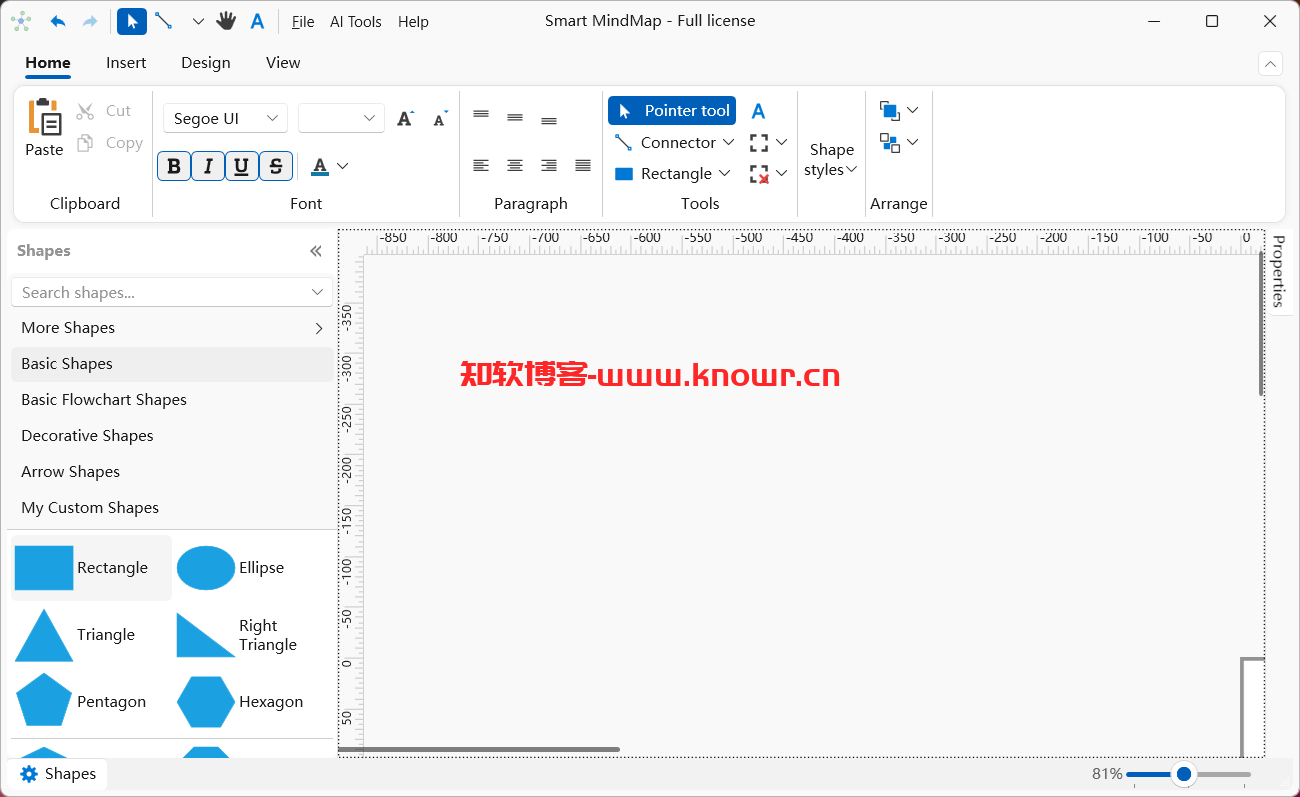Click the Undo arrow in title bar
1300x797 pixels.
58,21
